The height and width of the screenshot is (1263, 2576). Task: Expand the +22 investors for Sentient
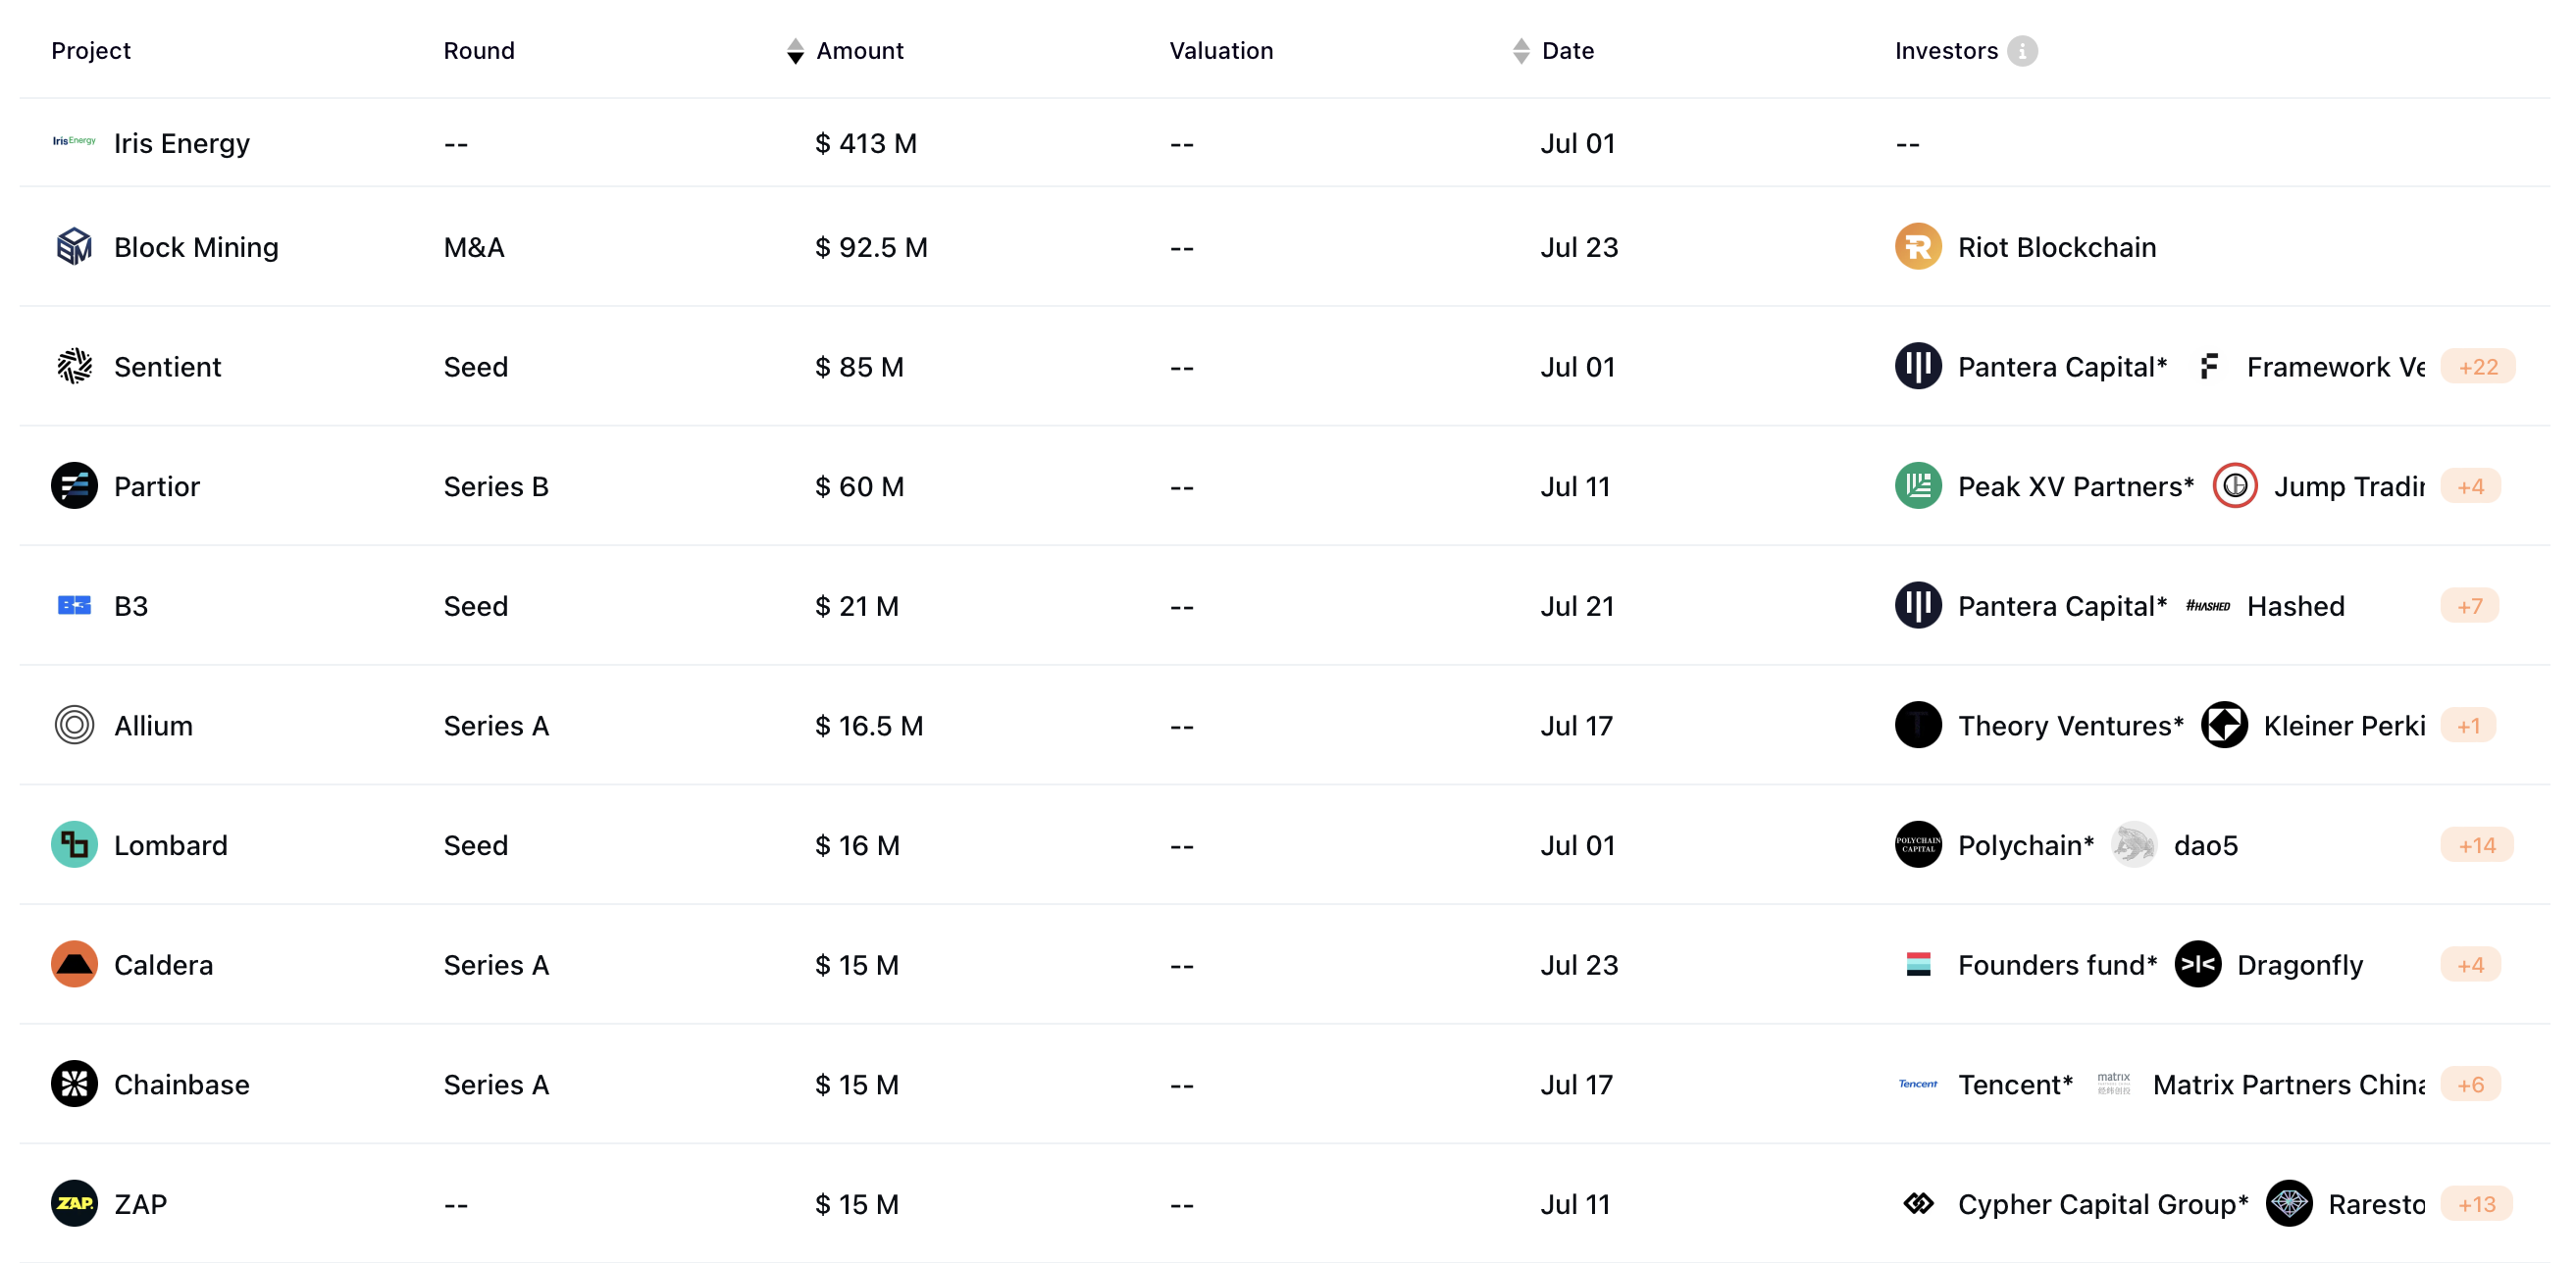[x=2477, y=367]
